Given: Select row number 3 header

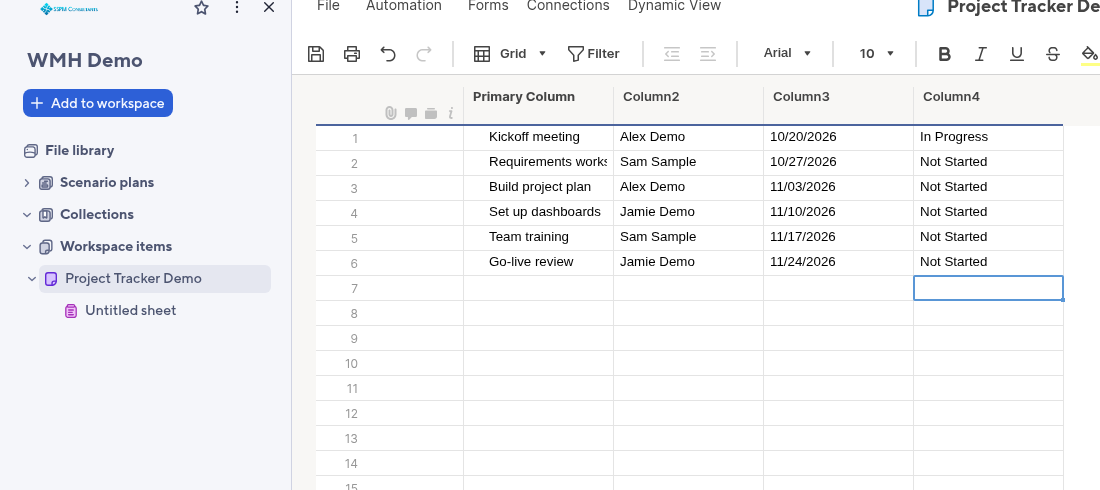Looking at the screenshot, I should coord(354,189).
